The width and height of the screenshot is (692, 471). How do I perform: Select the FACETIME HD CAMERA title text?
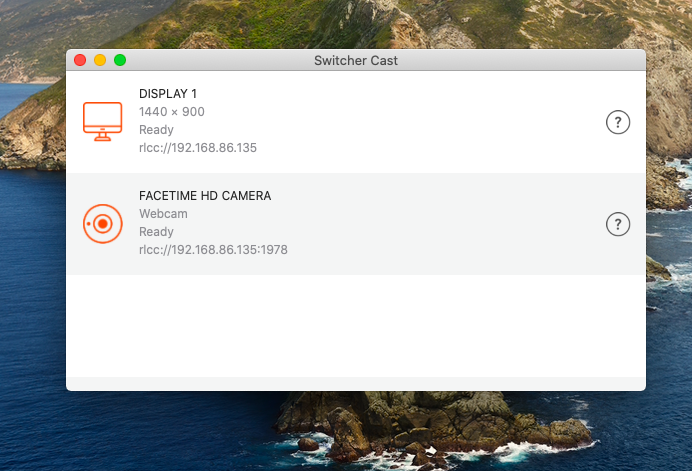point(205,196)
